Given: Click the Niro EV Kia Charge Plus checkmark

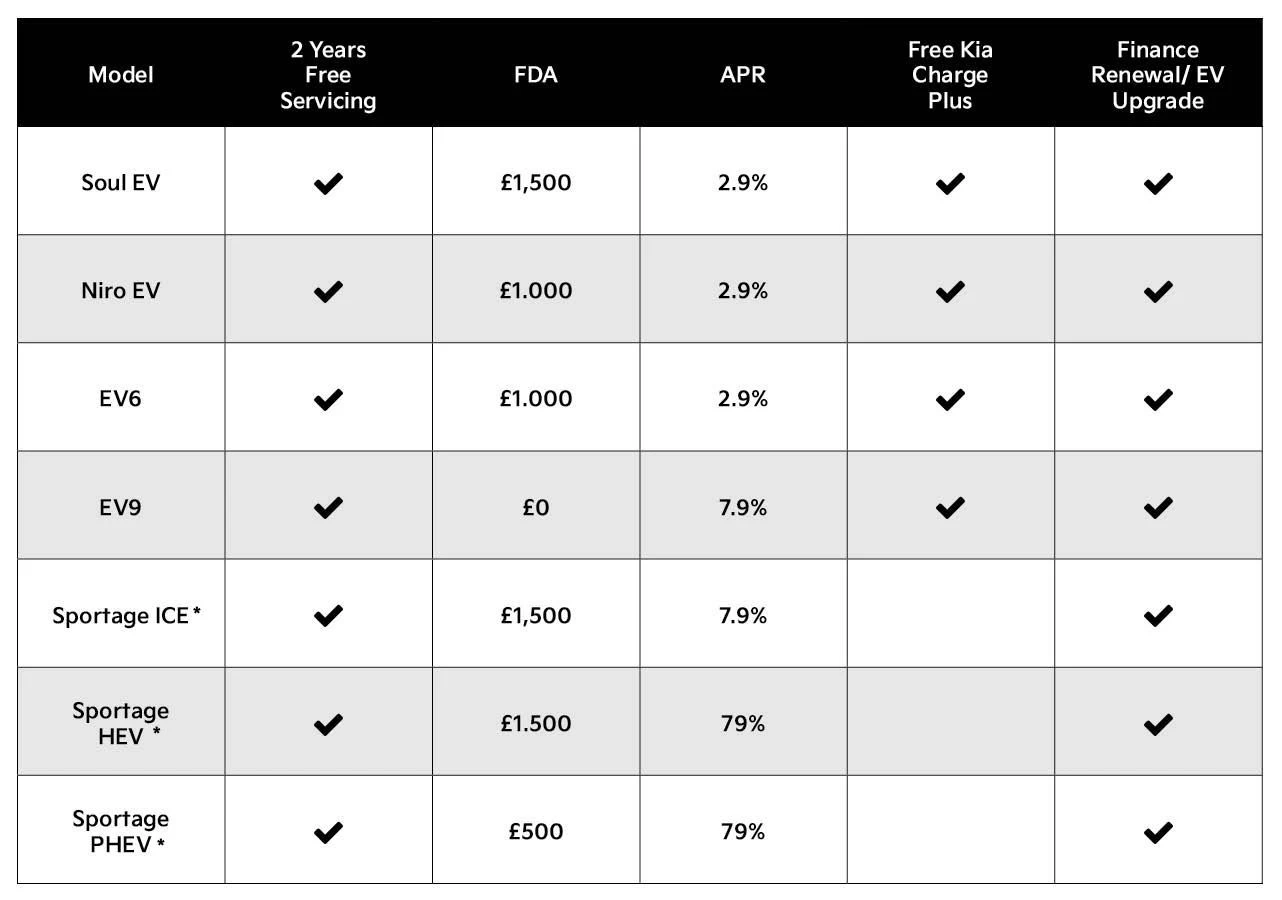Looking at the screenshot, I should click(x=950, y=291).
